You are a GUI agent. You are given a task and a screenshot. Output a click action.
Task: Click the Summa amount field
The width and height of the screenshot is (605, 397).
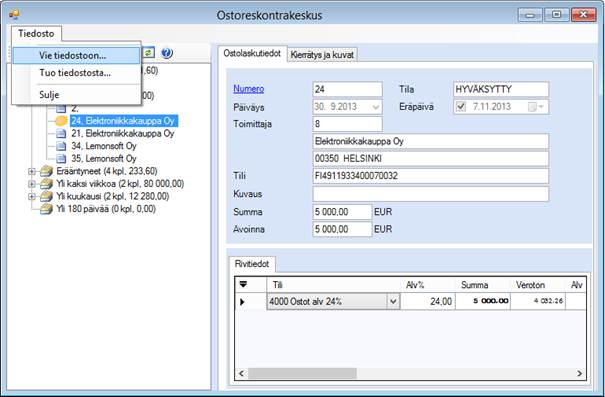pyautogui.click(x=342, y=212)
